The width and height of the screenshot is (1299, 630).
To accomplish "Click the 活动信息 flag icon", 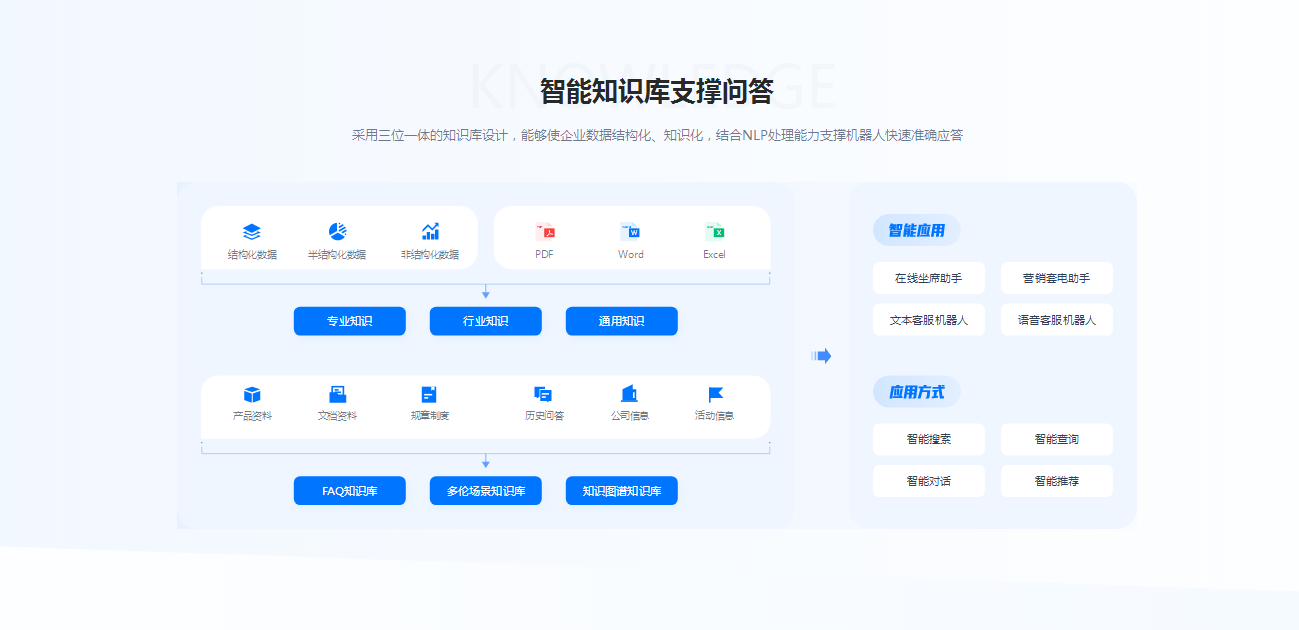I will 715,394.
